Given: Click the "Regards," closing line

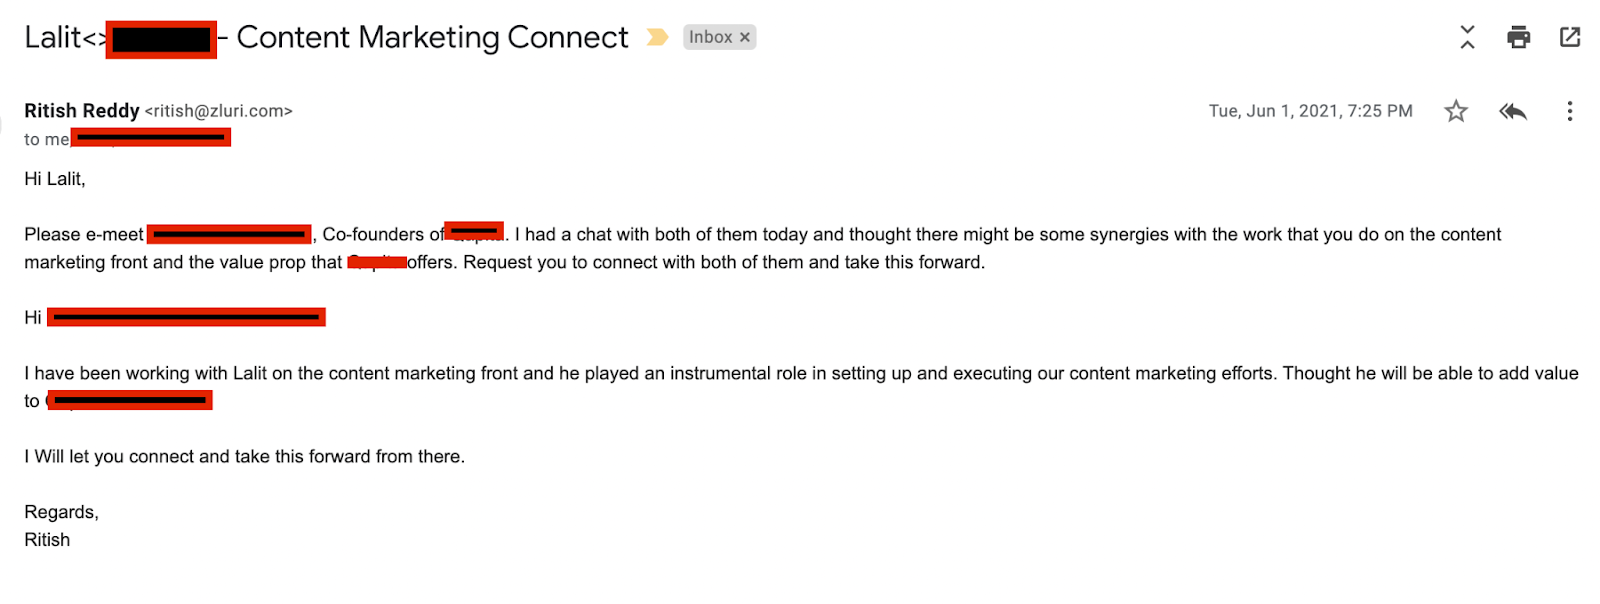Looking at the screenshot, I should point(61,512).
